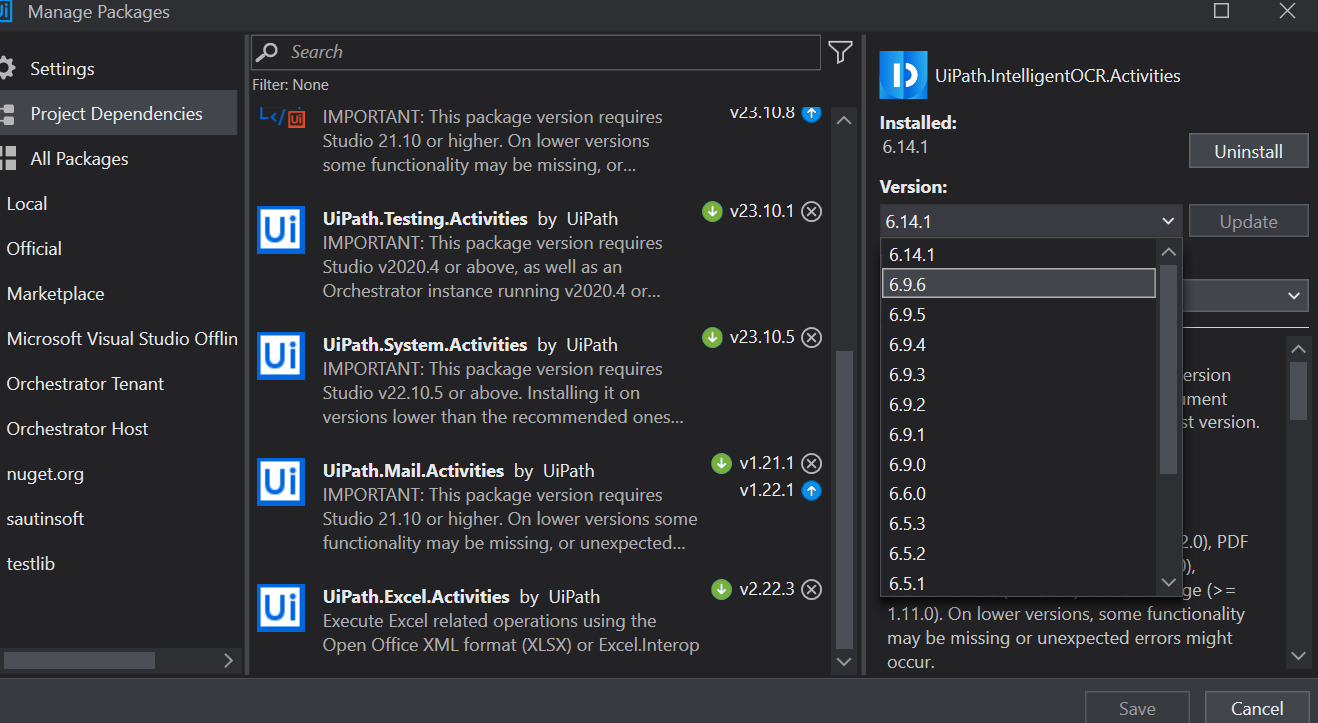The image size is (1318, 723).
Task: Choose version 6.6.0 in the version list
Action: [1018, 494]
